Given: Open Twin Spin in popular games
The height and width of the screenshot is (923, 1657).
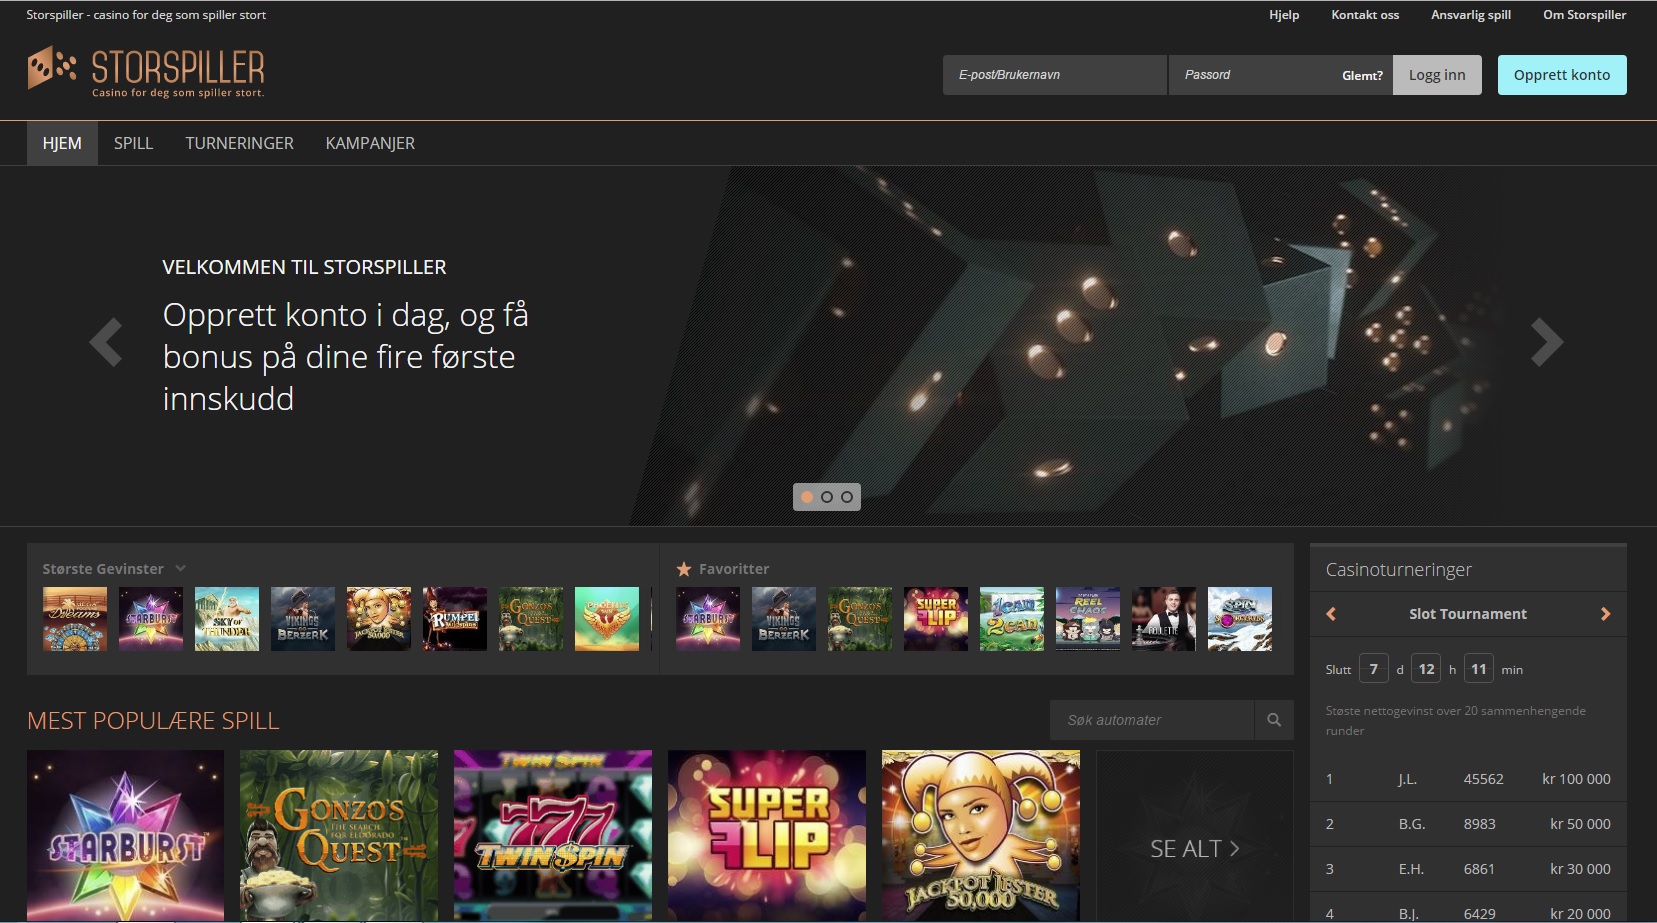Looking at the screenshot, I should click(x=553, y=835).
